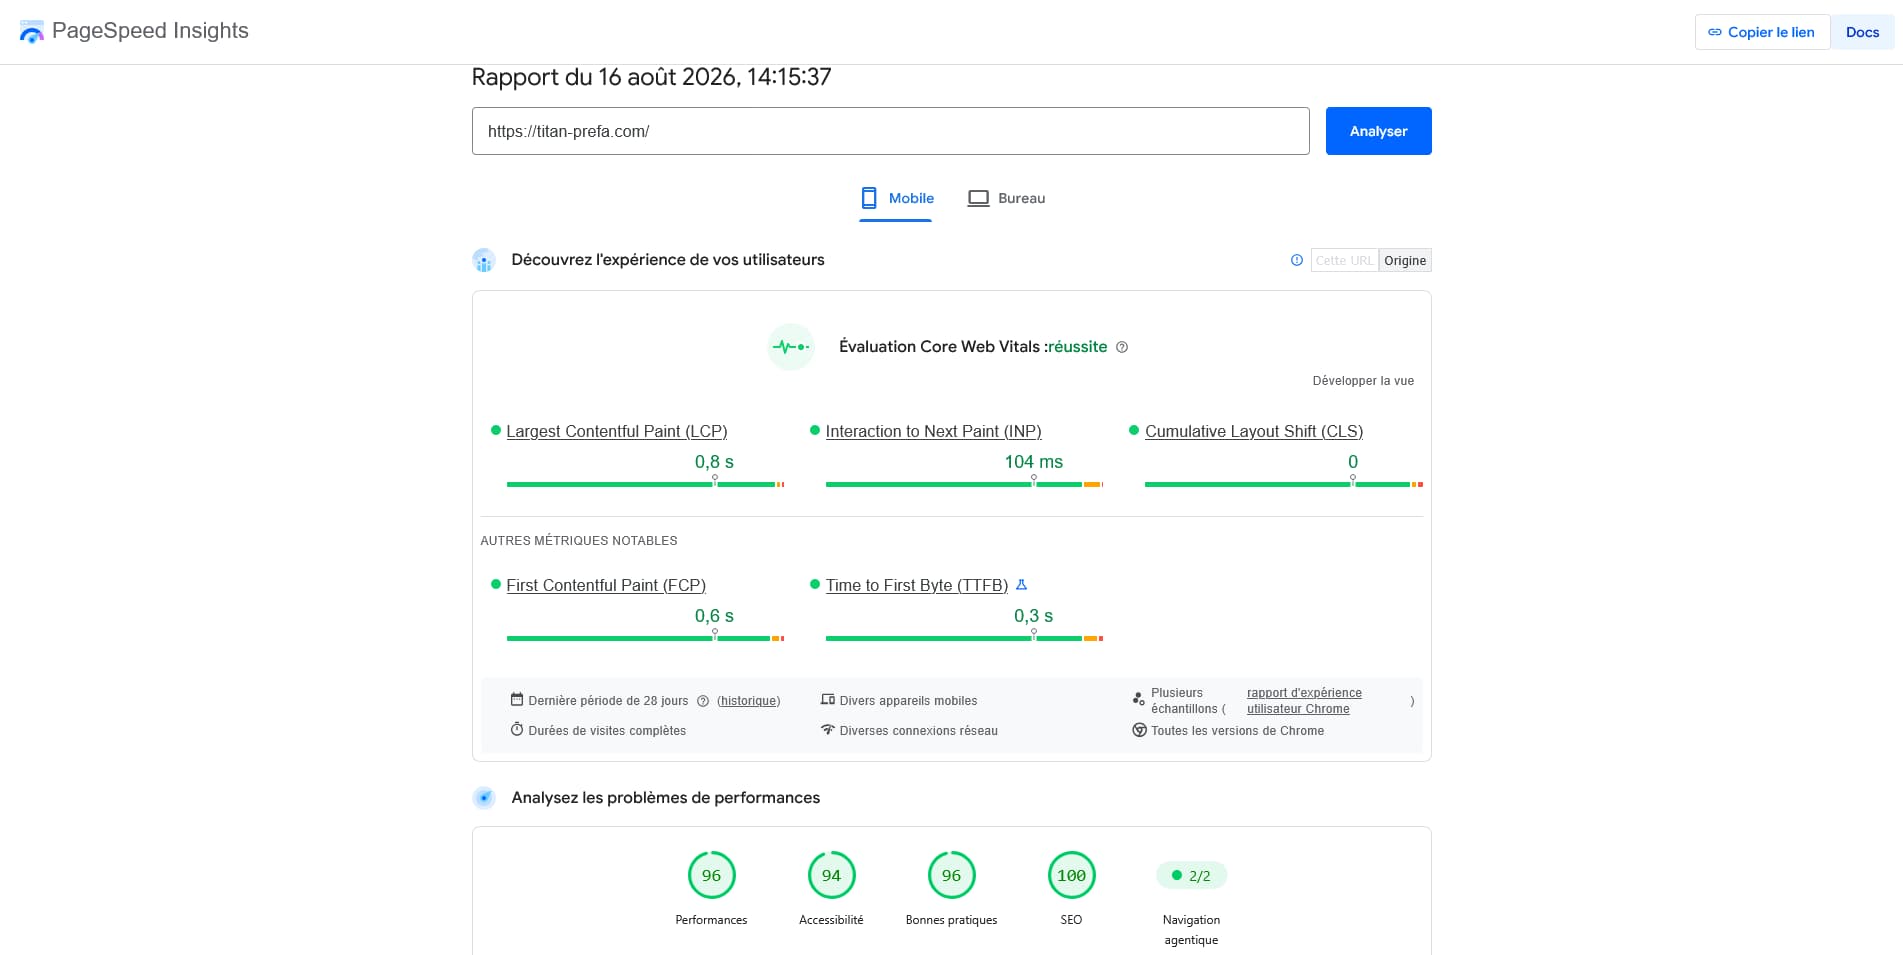This screenshot has width=1903, height=955.
Task: Click the wifi icon beside Diverses connexions réseau
Action: [x=828, y=730]
